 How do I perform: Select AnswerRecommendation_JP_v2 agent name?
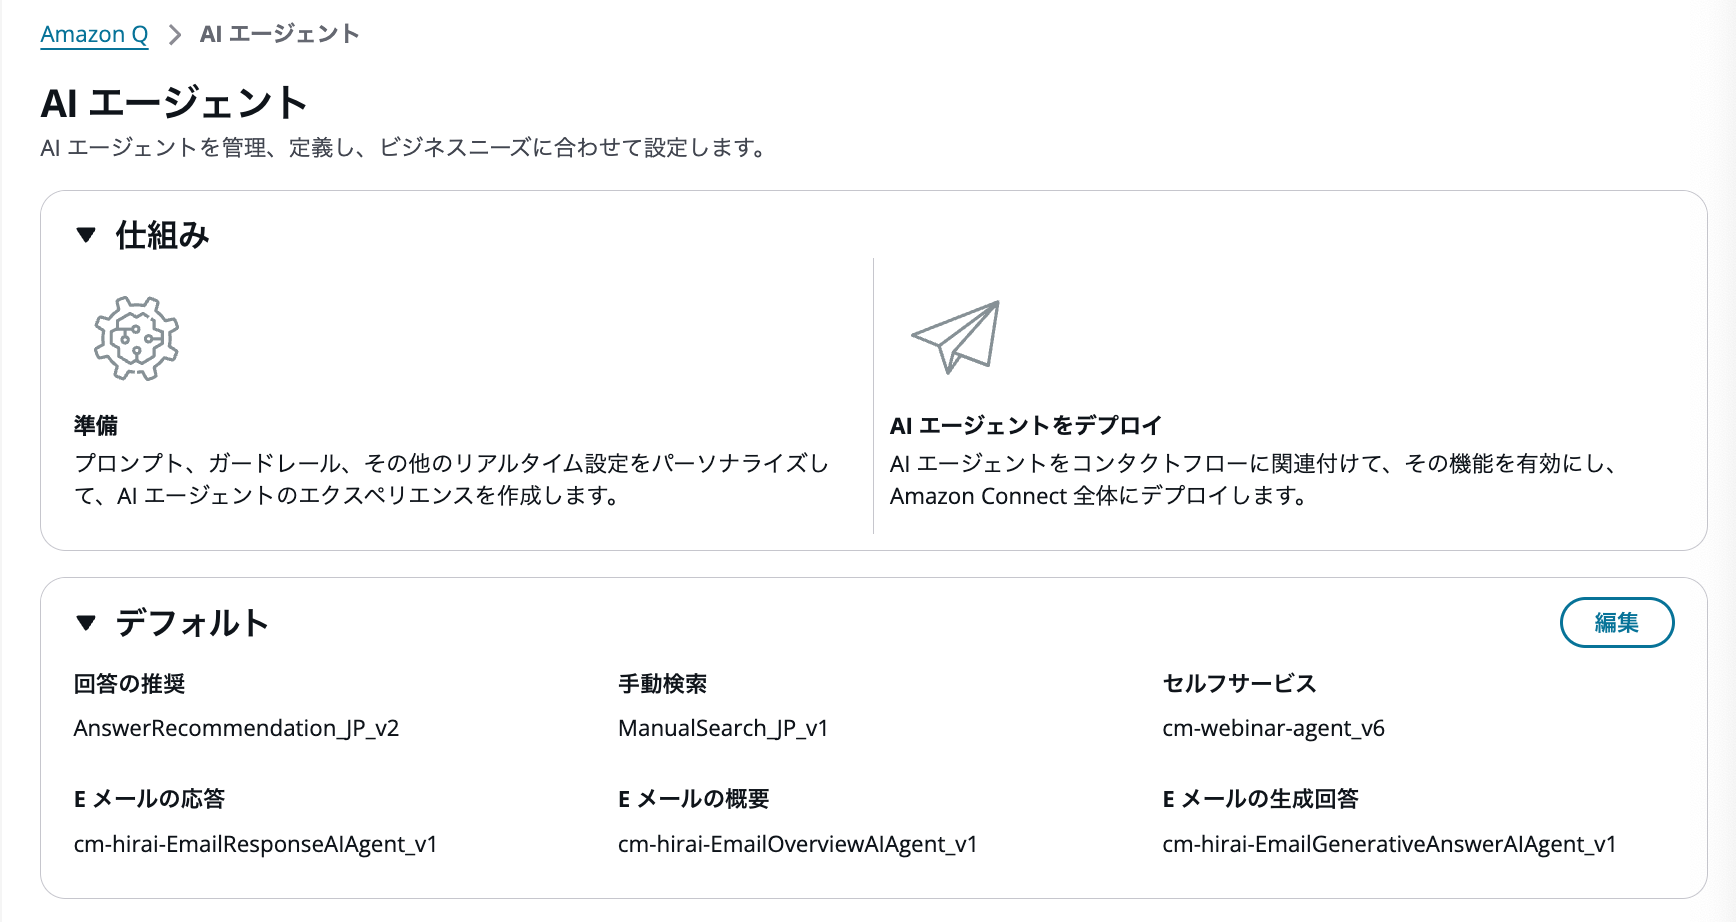pos(236,728)
